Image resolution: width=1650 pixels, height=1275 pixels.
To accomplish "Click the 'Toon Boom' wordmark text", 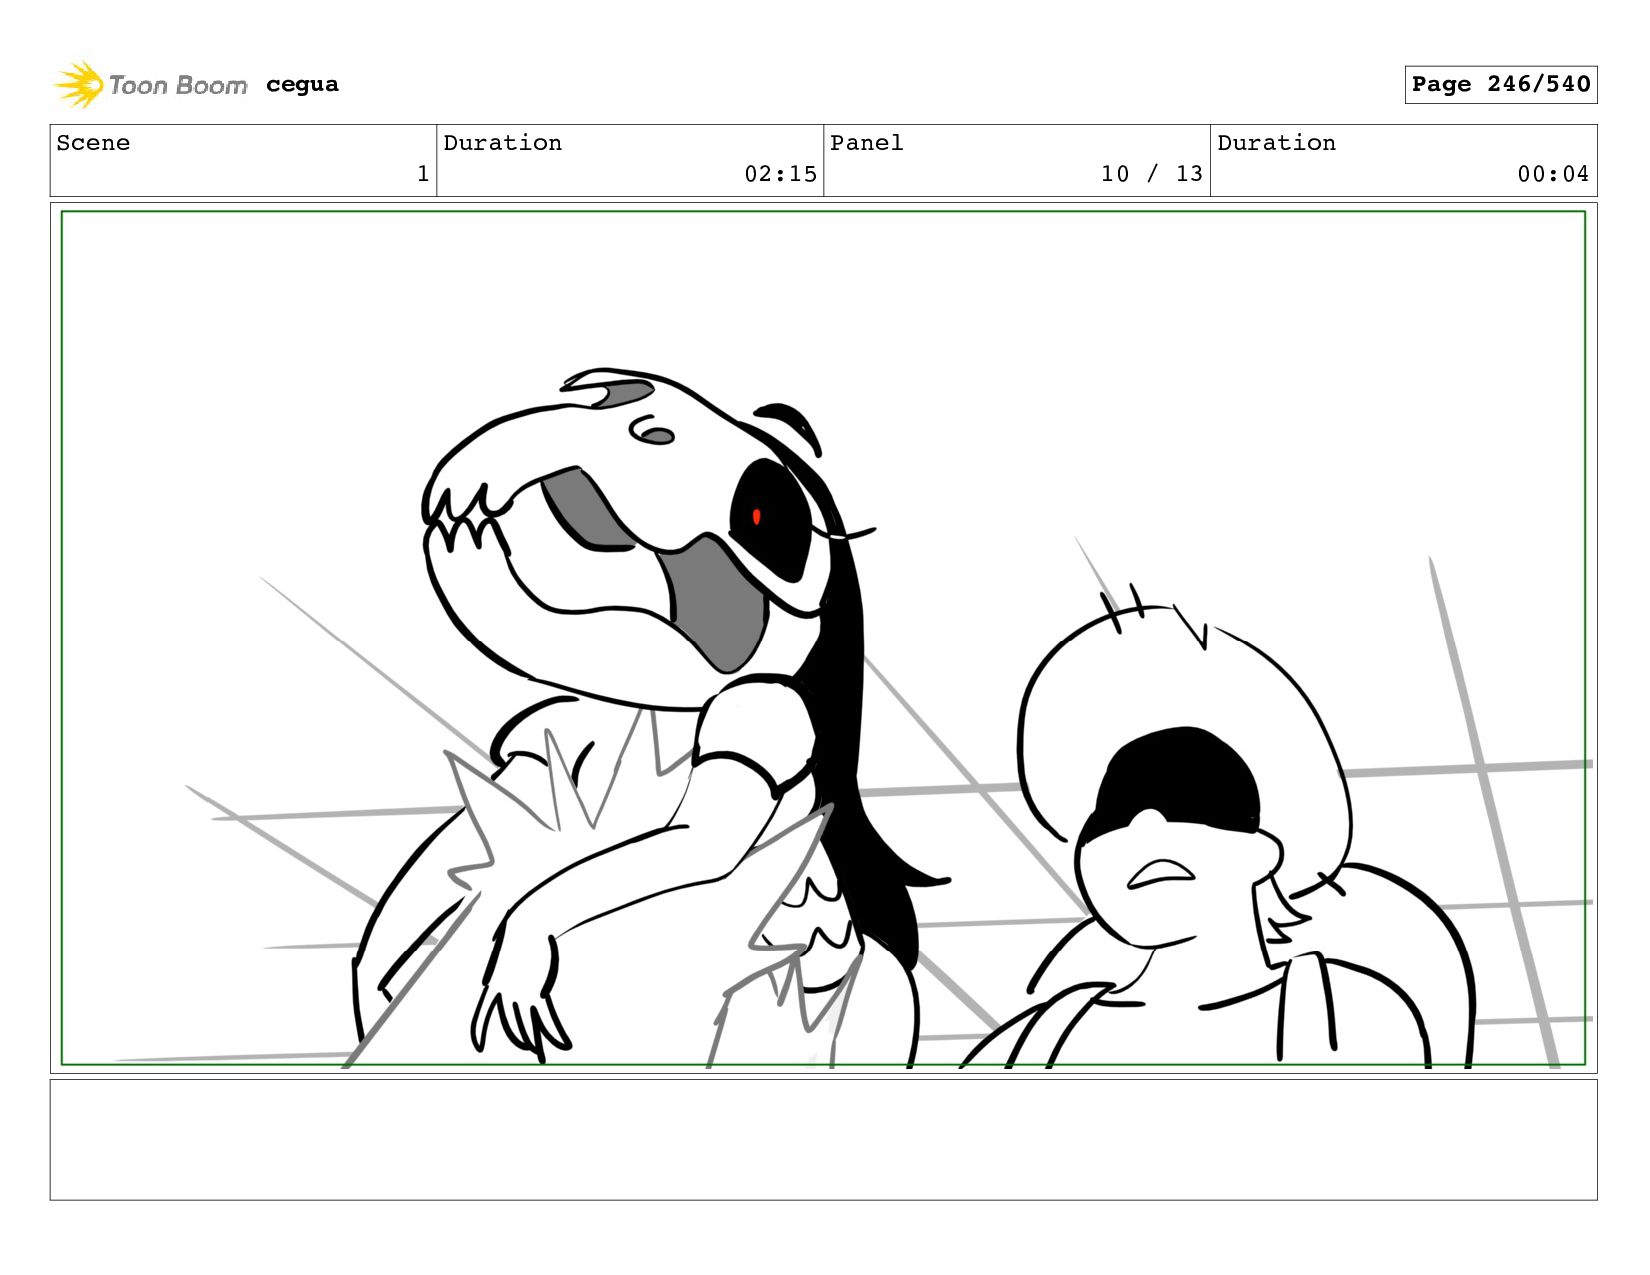I will (178, 86).
